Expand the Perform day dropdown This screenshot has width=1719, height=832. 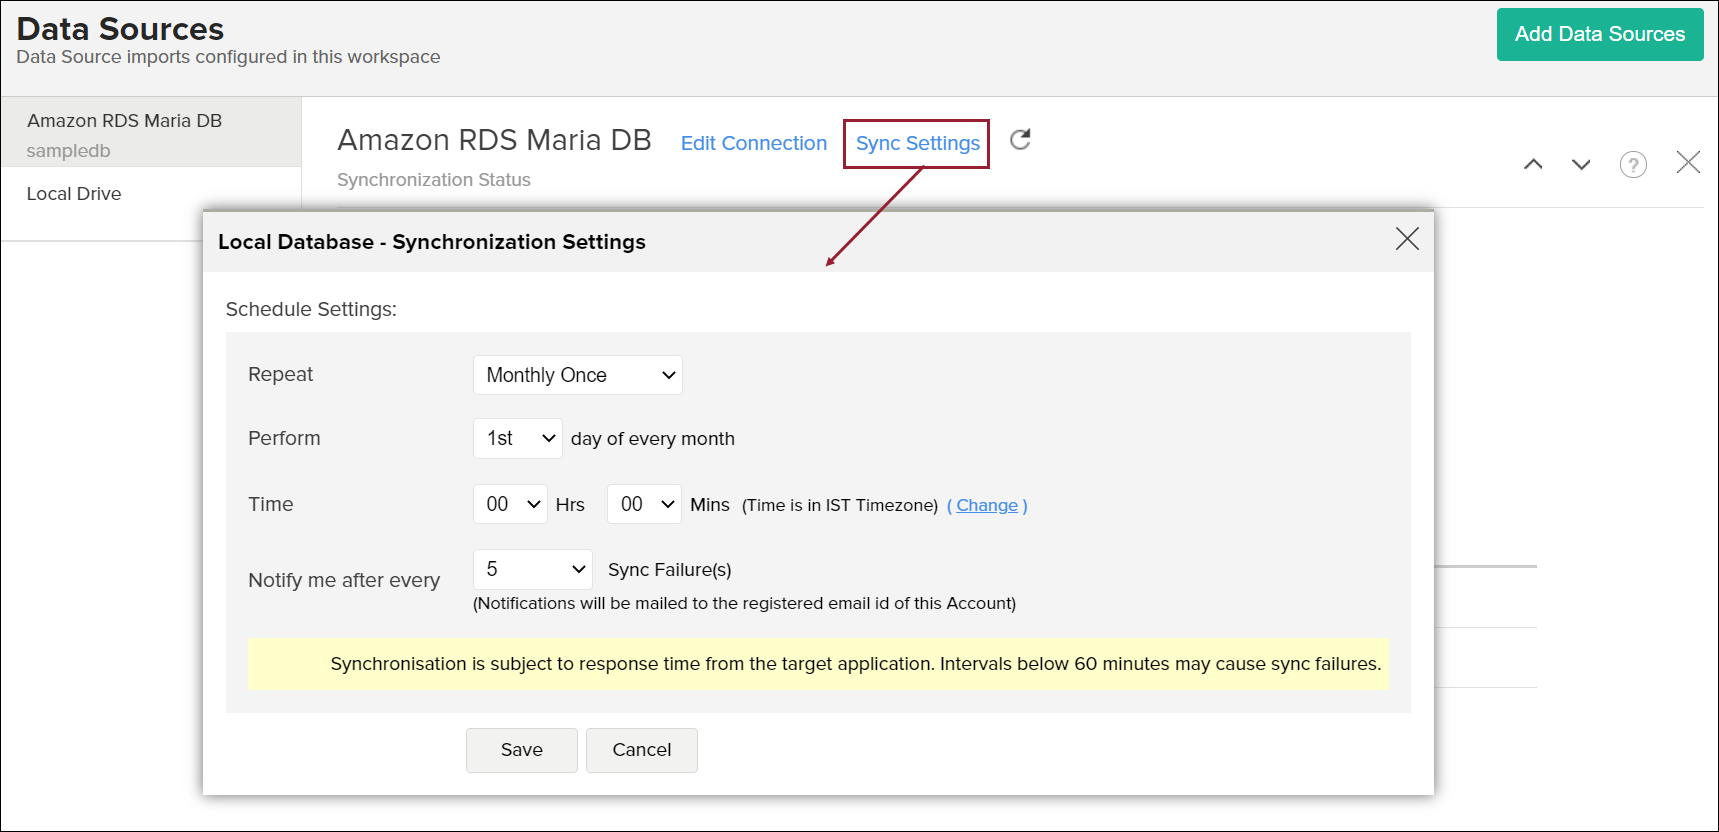[517, 438]
